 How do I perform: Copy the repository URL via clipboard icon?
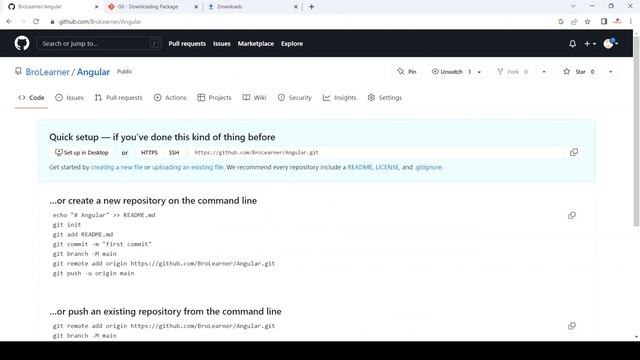click(573, 152)
